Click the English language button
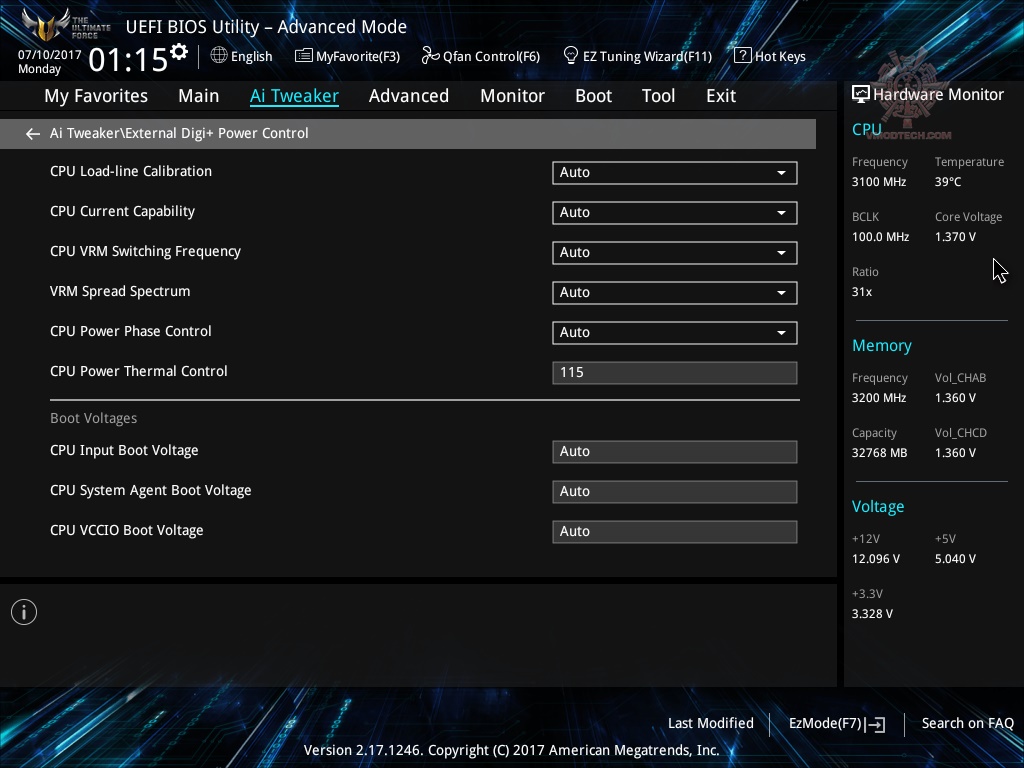Viewport: 1024px width, 768px height. (x=242, y=56)
